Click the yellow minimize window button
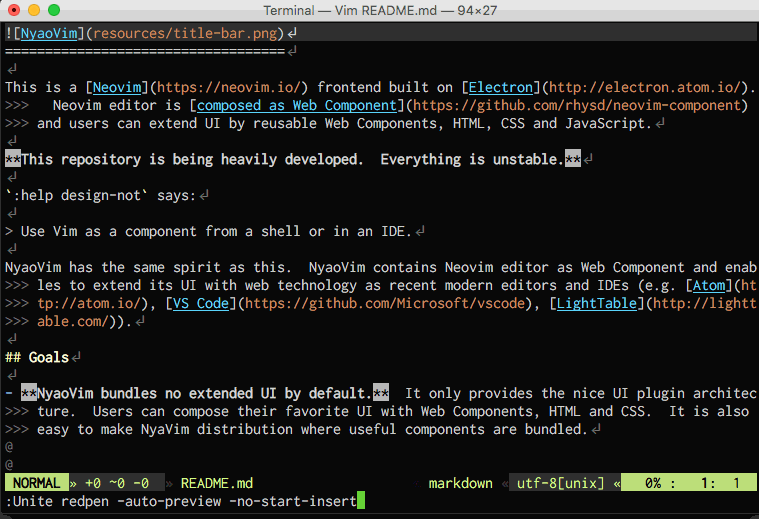The image size is (759, 519). [x=34, y=10]
